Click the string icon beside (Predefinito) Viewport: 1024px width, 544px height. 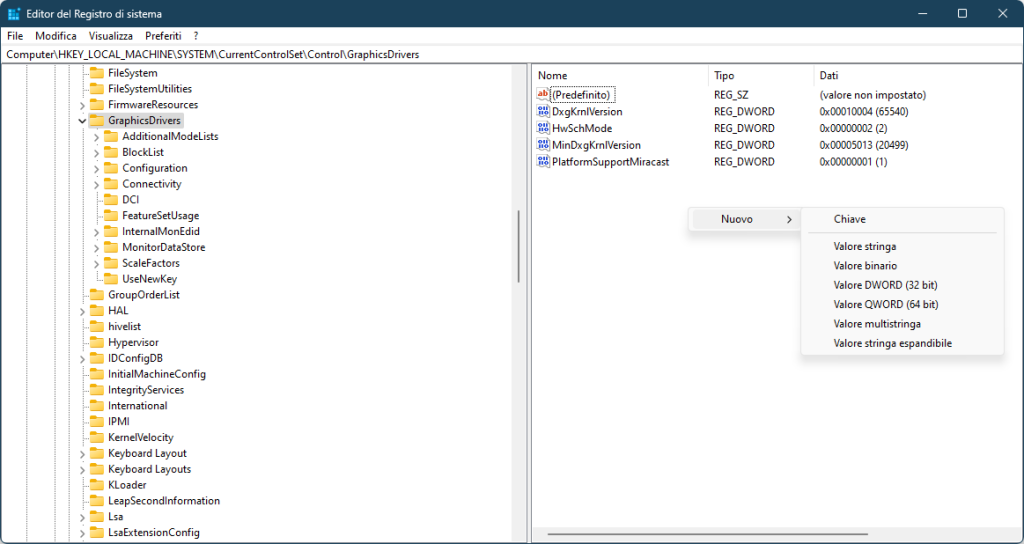tap(544, 95)
